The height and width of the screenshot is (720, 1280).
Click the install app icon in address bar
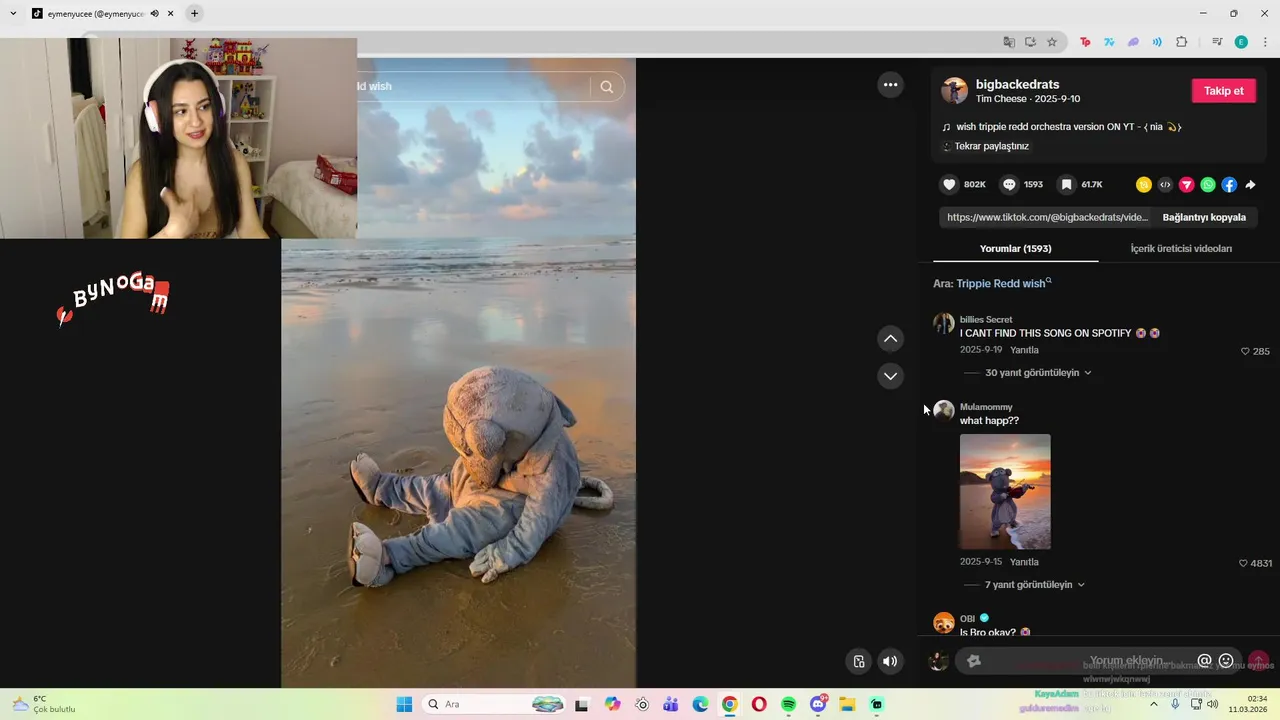click(x=1030, y=42)
